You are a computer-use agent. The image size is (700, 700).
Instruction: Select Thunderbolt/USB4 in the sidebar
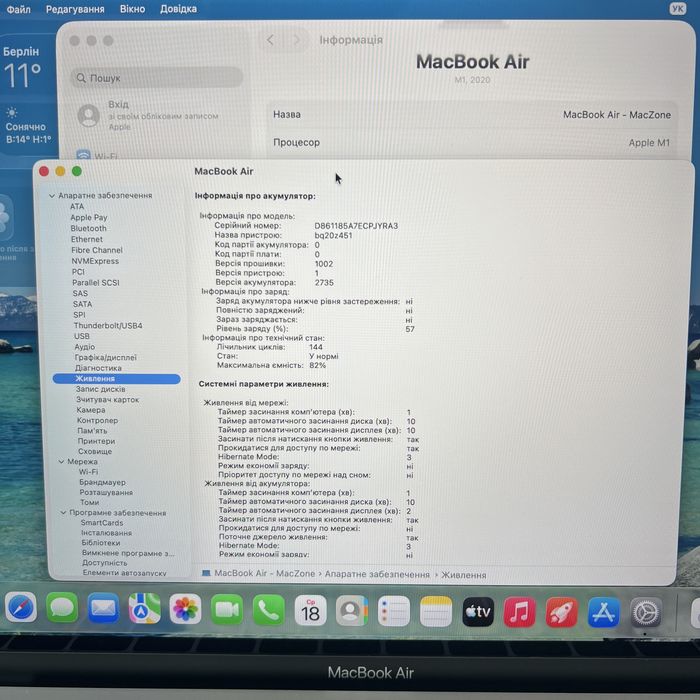point(108,325)
